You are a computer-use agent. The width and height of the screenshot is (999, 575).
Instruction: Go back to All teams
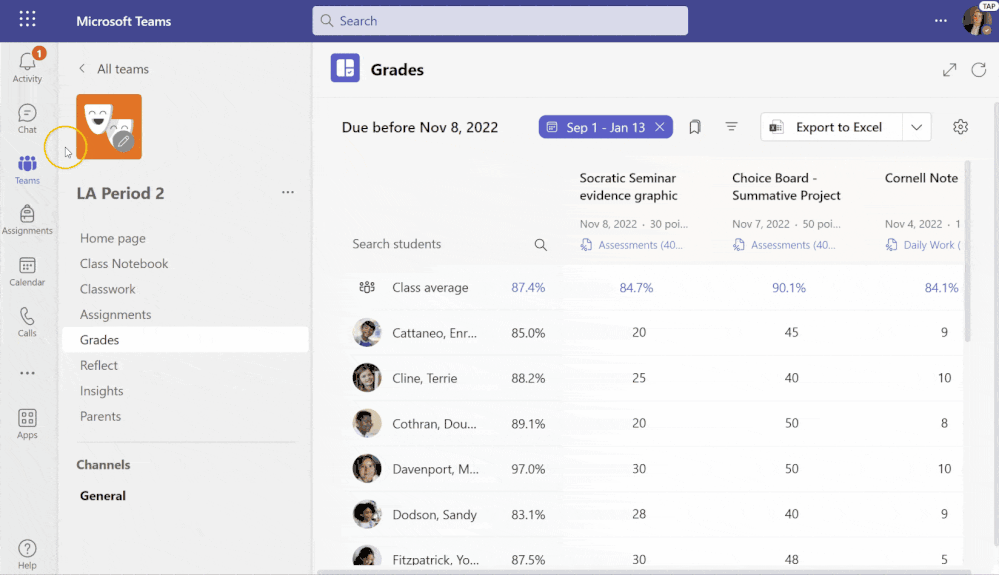click(113, 69)
